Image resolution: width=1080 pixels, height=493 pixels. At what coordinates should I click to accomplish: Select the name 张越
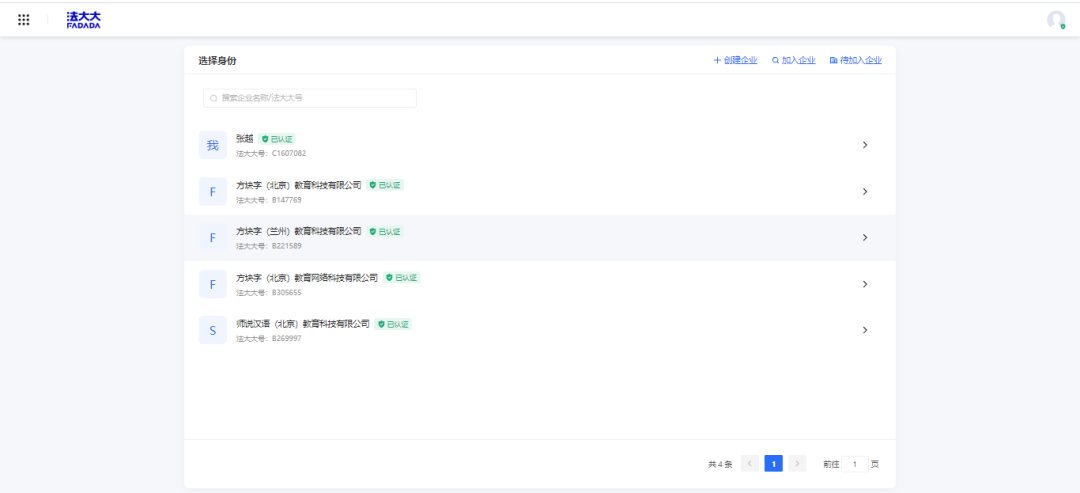pos(245,139)
